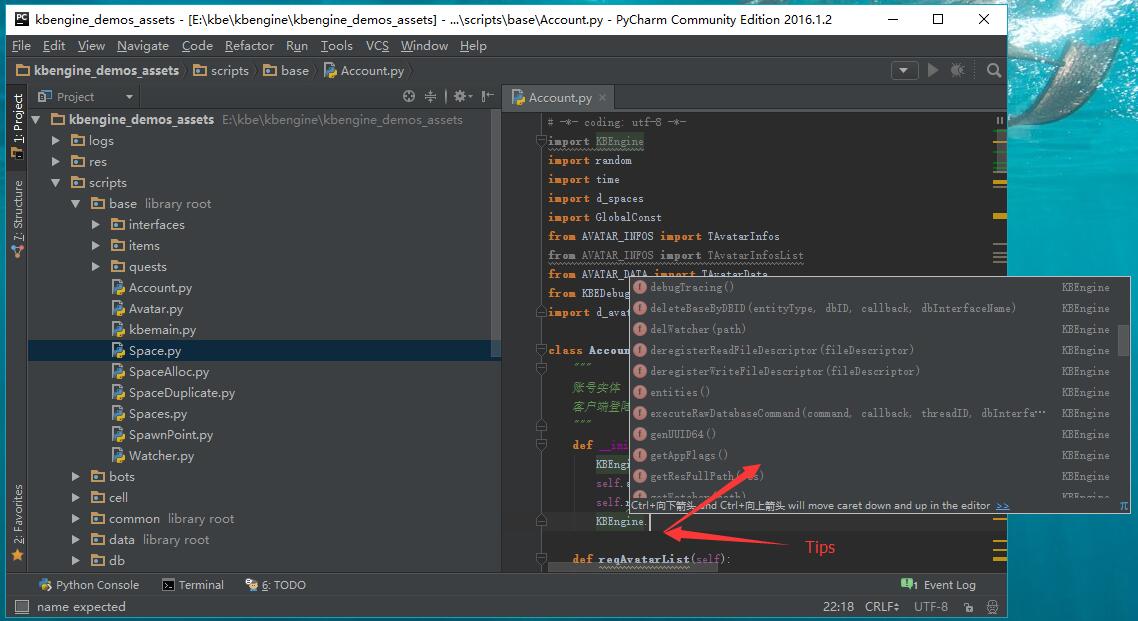Expand the res folder

click(x=56, y=162)
